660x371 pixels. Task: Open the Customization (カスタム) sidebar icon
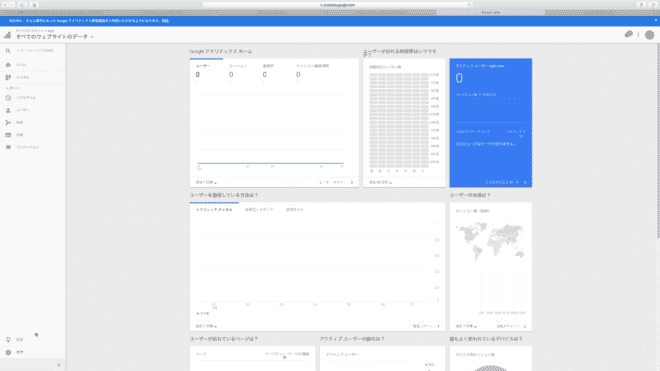[x=8, y=77]
